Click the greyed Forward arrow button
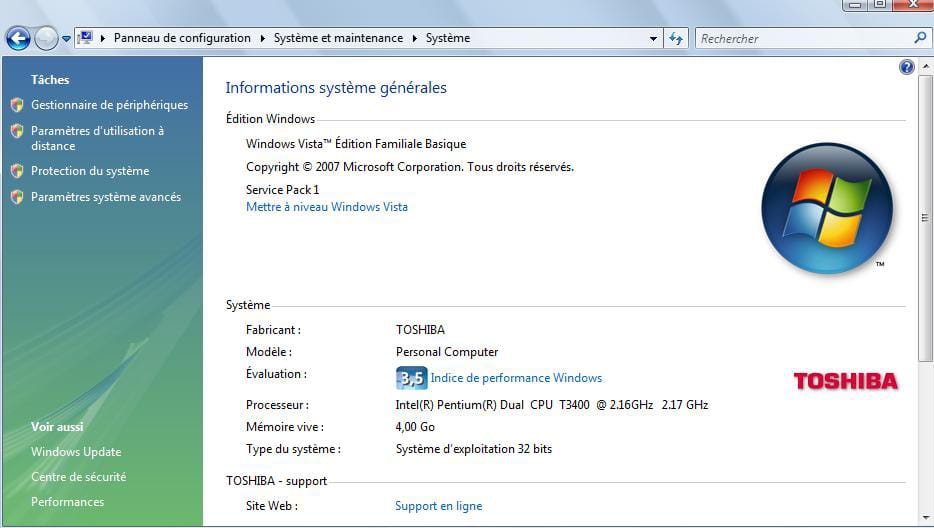Image resolution: width=934 pixels, height=528 pixels. [46, 39]
